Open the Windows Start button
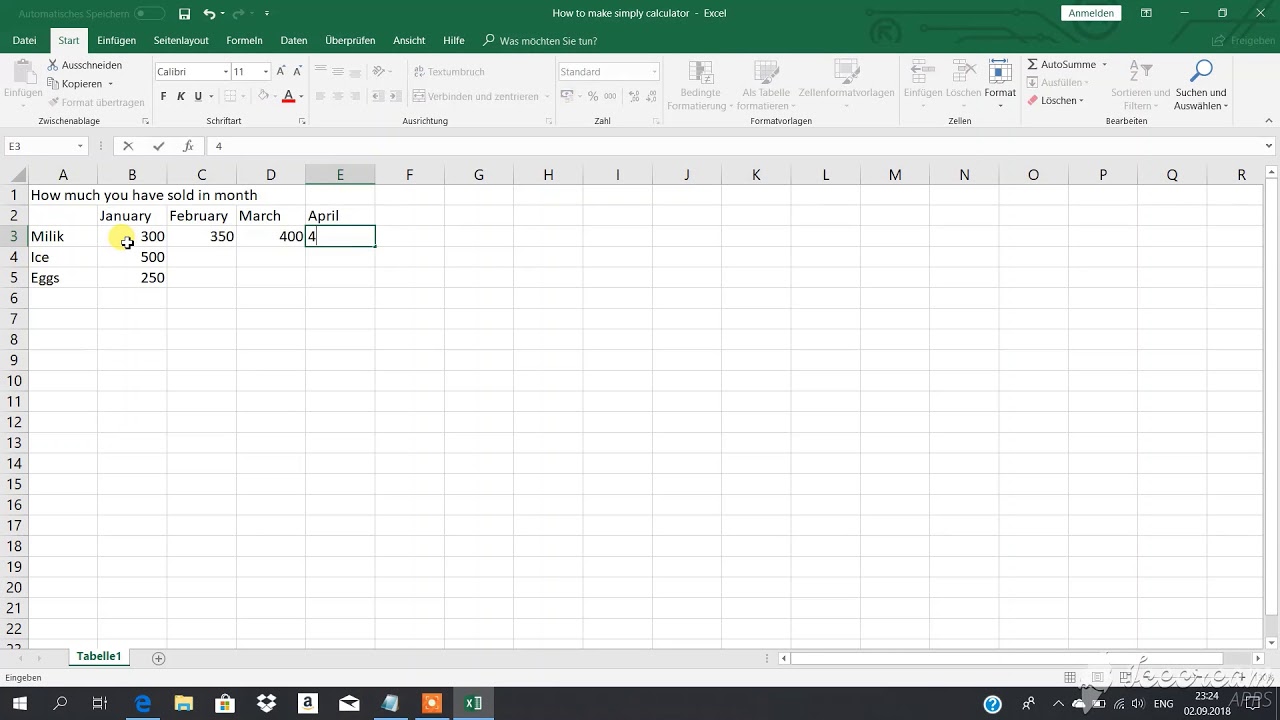This screenshot has height=720, width=1280. (20, 704)
